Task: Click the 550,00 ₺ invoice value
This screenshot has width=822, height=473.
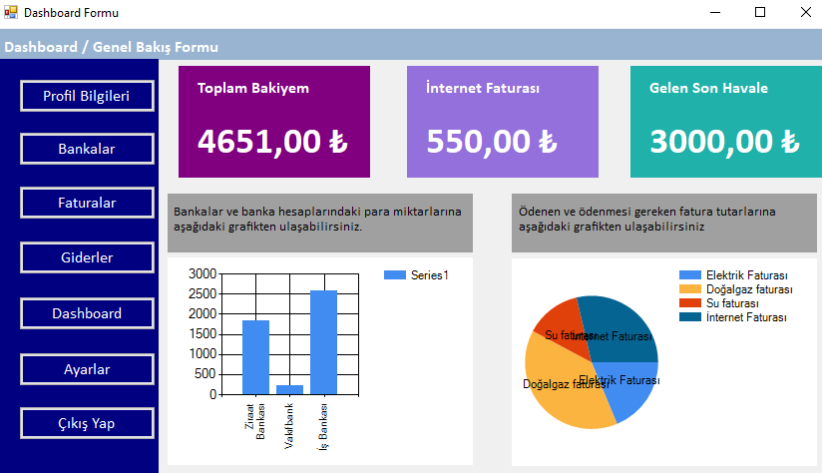Action: 492,142
